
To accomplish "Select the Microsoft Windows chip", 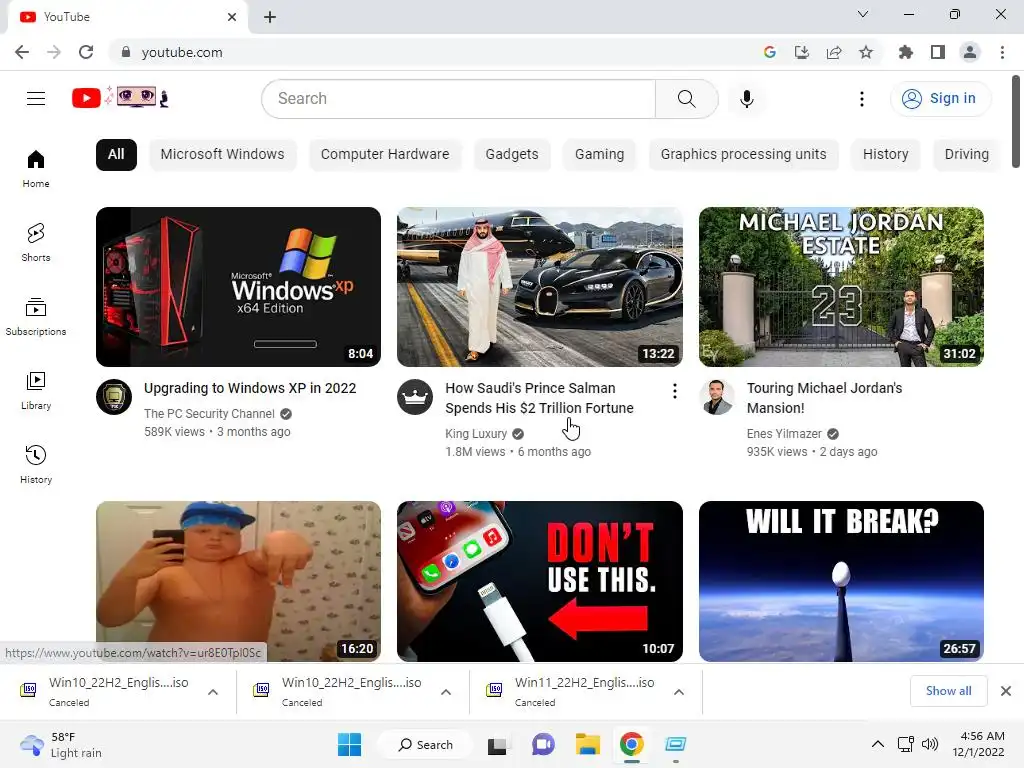I will click(x=223, y=155).
